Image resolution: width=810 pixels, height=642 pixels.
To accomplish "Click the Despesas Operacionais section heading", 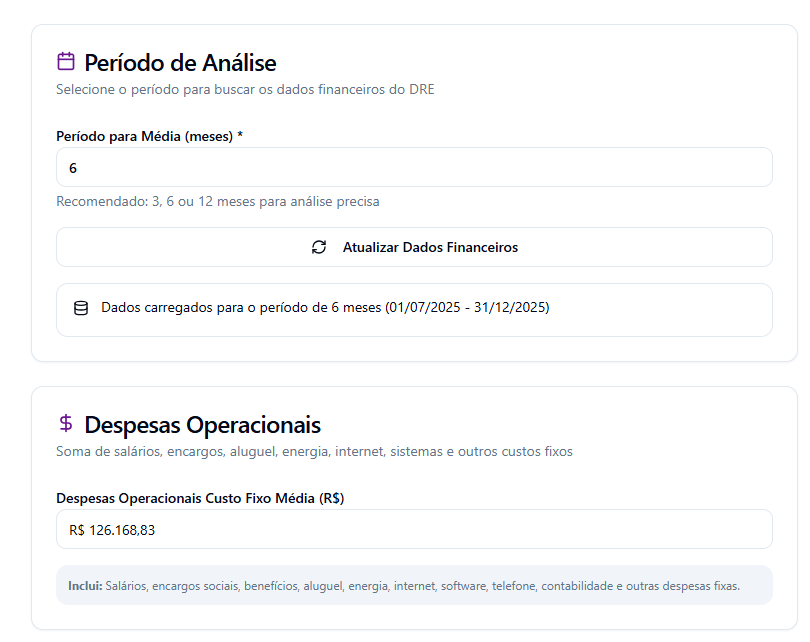I will tap(202, 425).
